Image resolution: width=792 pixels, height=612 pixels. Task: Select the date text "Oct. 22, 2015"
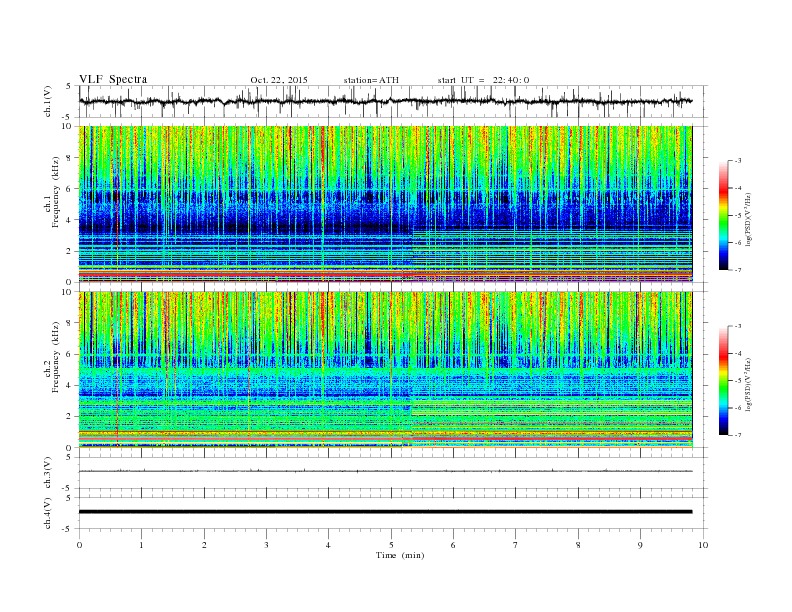click(x=279, y=80)
